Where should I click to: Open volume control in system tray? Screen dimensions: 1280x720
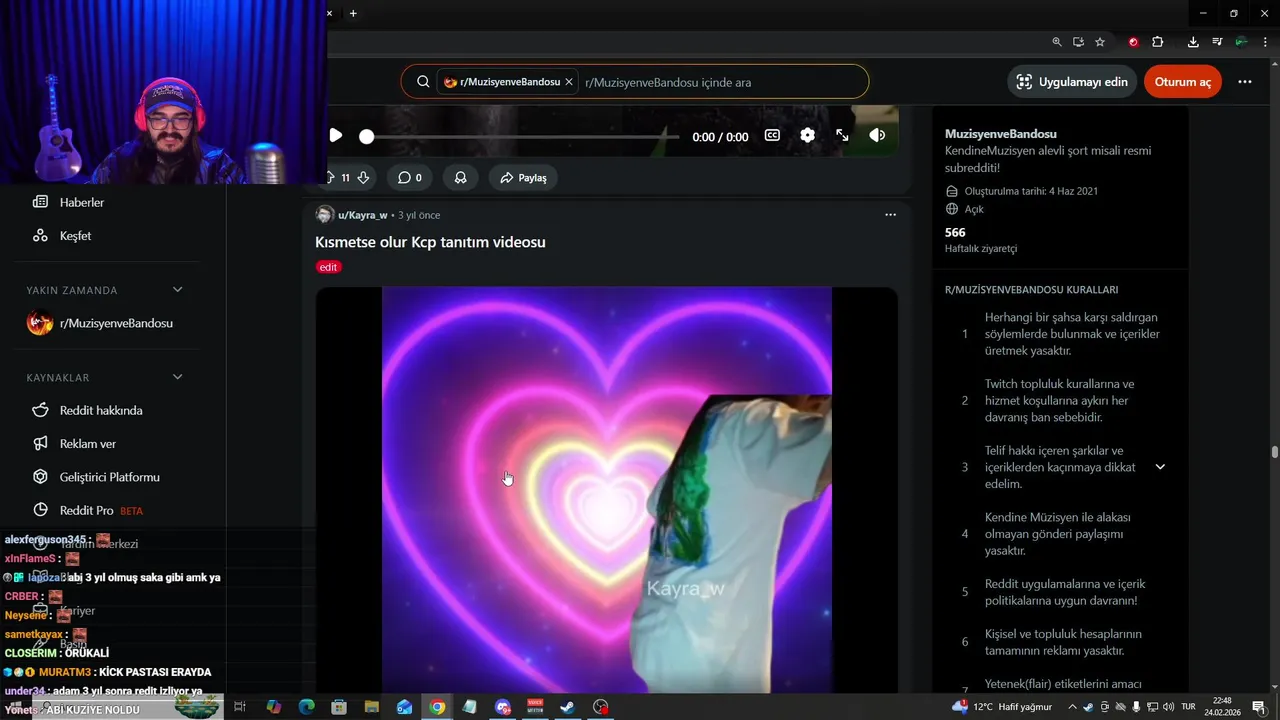click(x=1167, y=707)
